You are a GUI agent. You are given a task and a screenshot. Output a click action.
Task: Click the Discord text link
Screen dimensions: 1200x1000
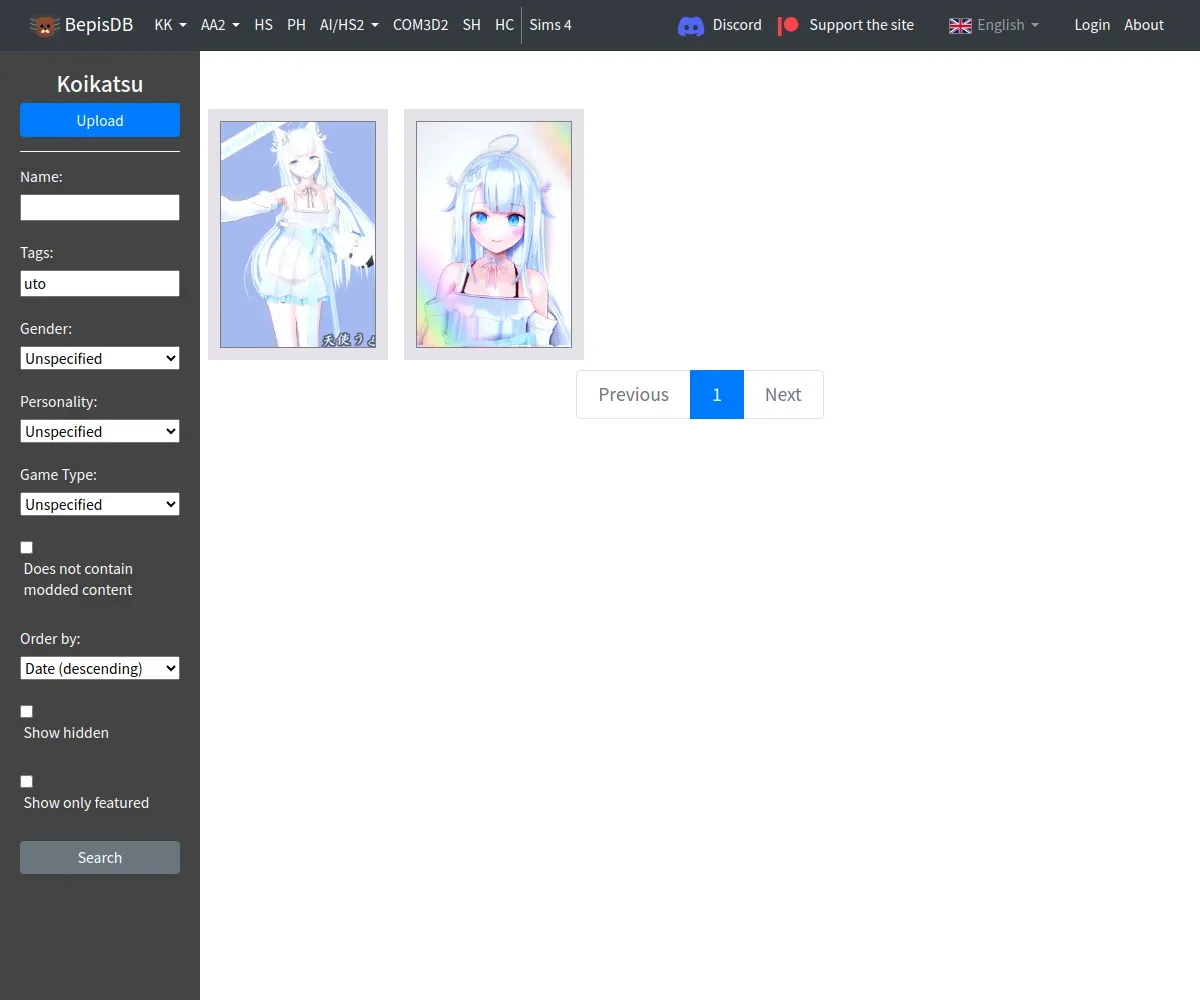tap(737, 25)
